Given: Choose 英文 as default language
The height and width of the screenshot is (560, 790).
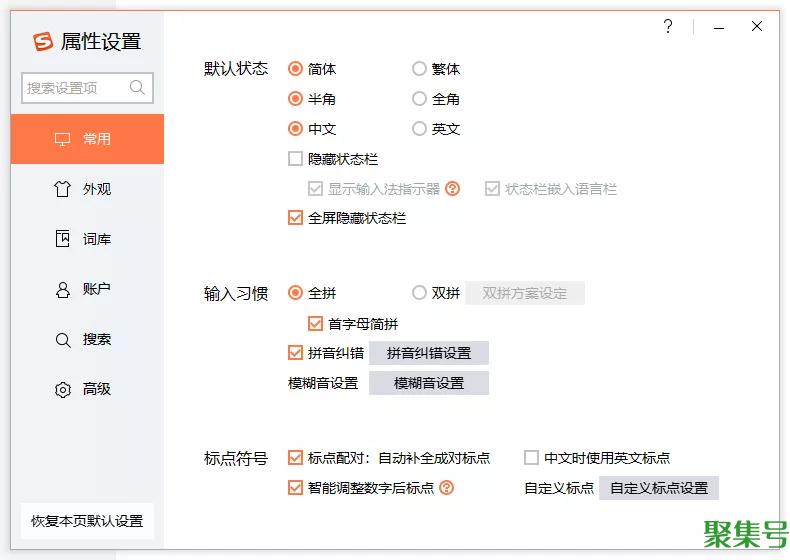Looking at the screenshot, I should click(x=420, y=129).
